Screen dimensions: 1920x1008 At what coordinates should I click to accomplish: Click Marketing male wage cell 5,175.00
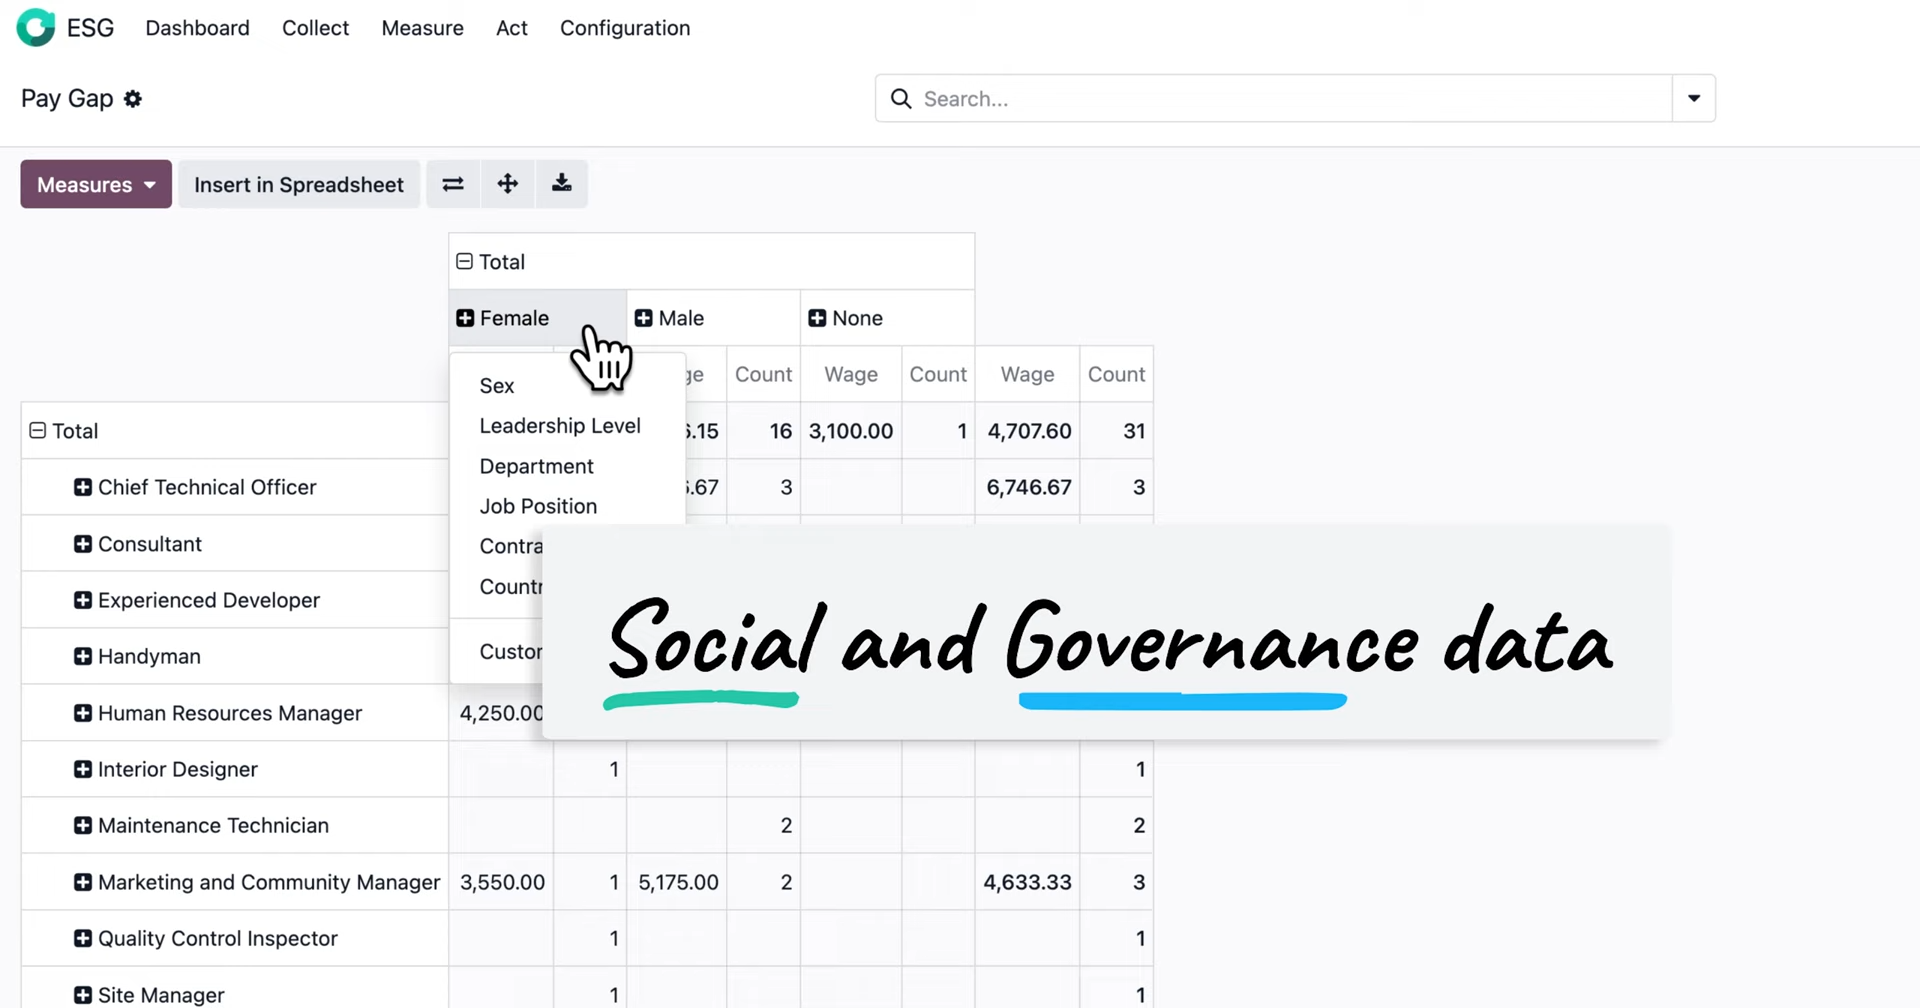677,882
